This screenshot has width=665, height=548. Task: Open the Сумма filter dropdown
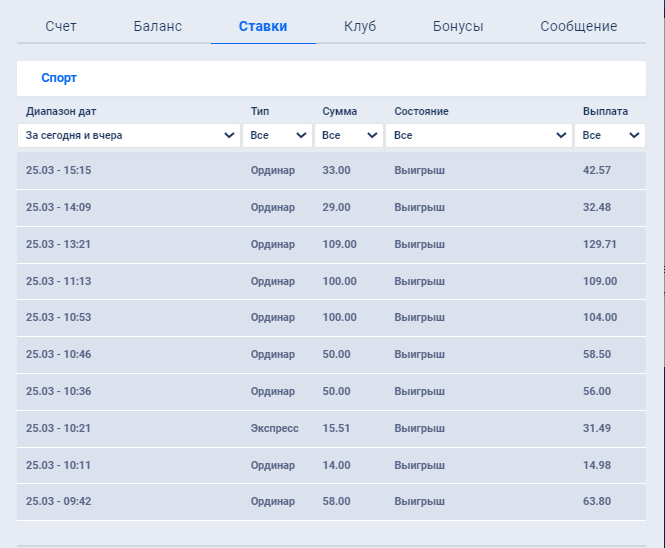[x=349, y=135]
